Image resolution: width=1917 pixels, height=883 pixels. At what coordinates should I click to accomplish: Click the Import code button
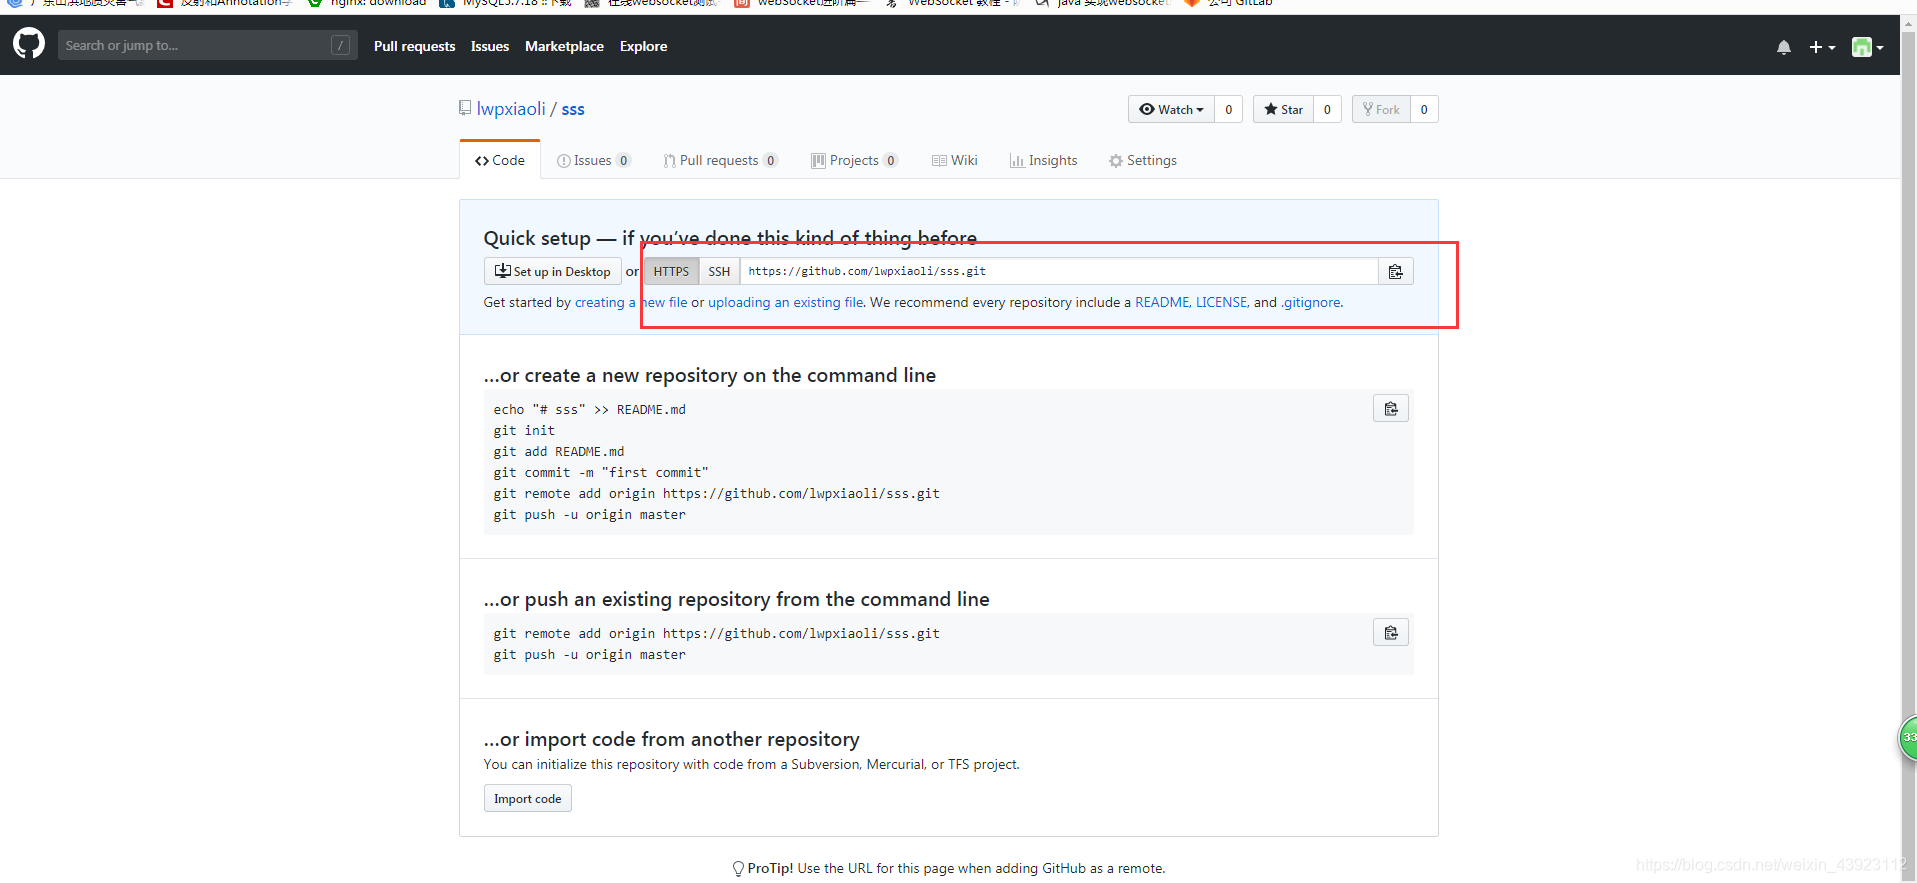tap(528, 798)
